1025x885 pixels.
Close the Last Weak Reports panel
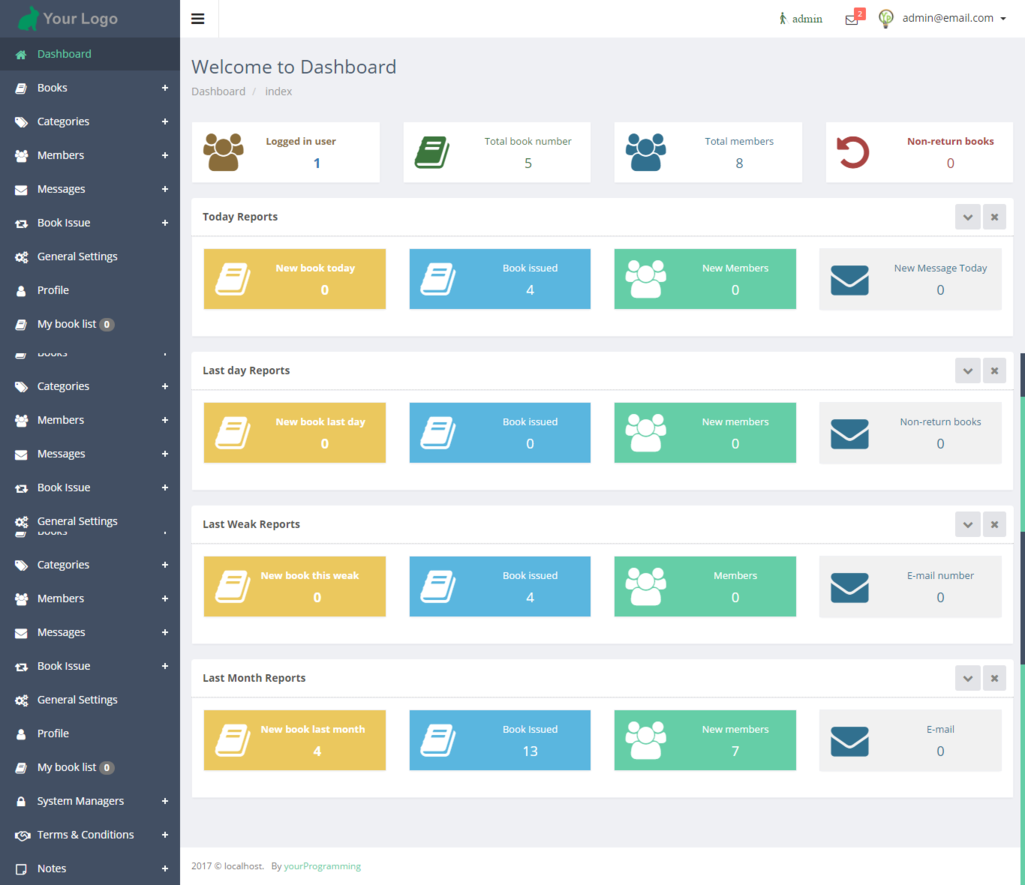[x=994, y=525]
